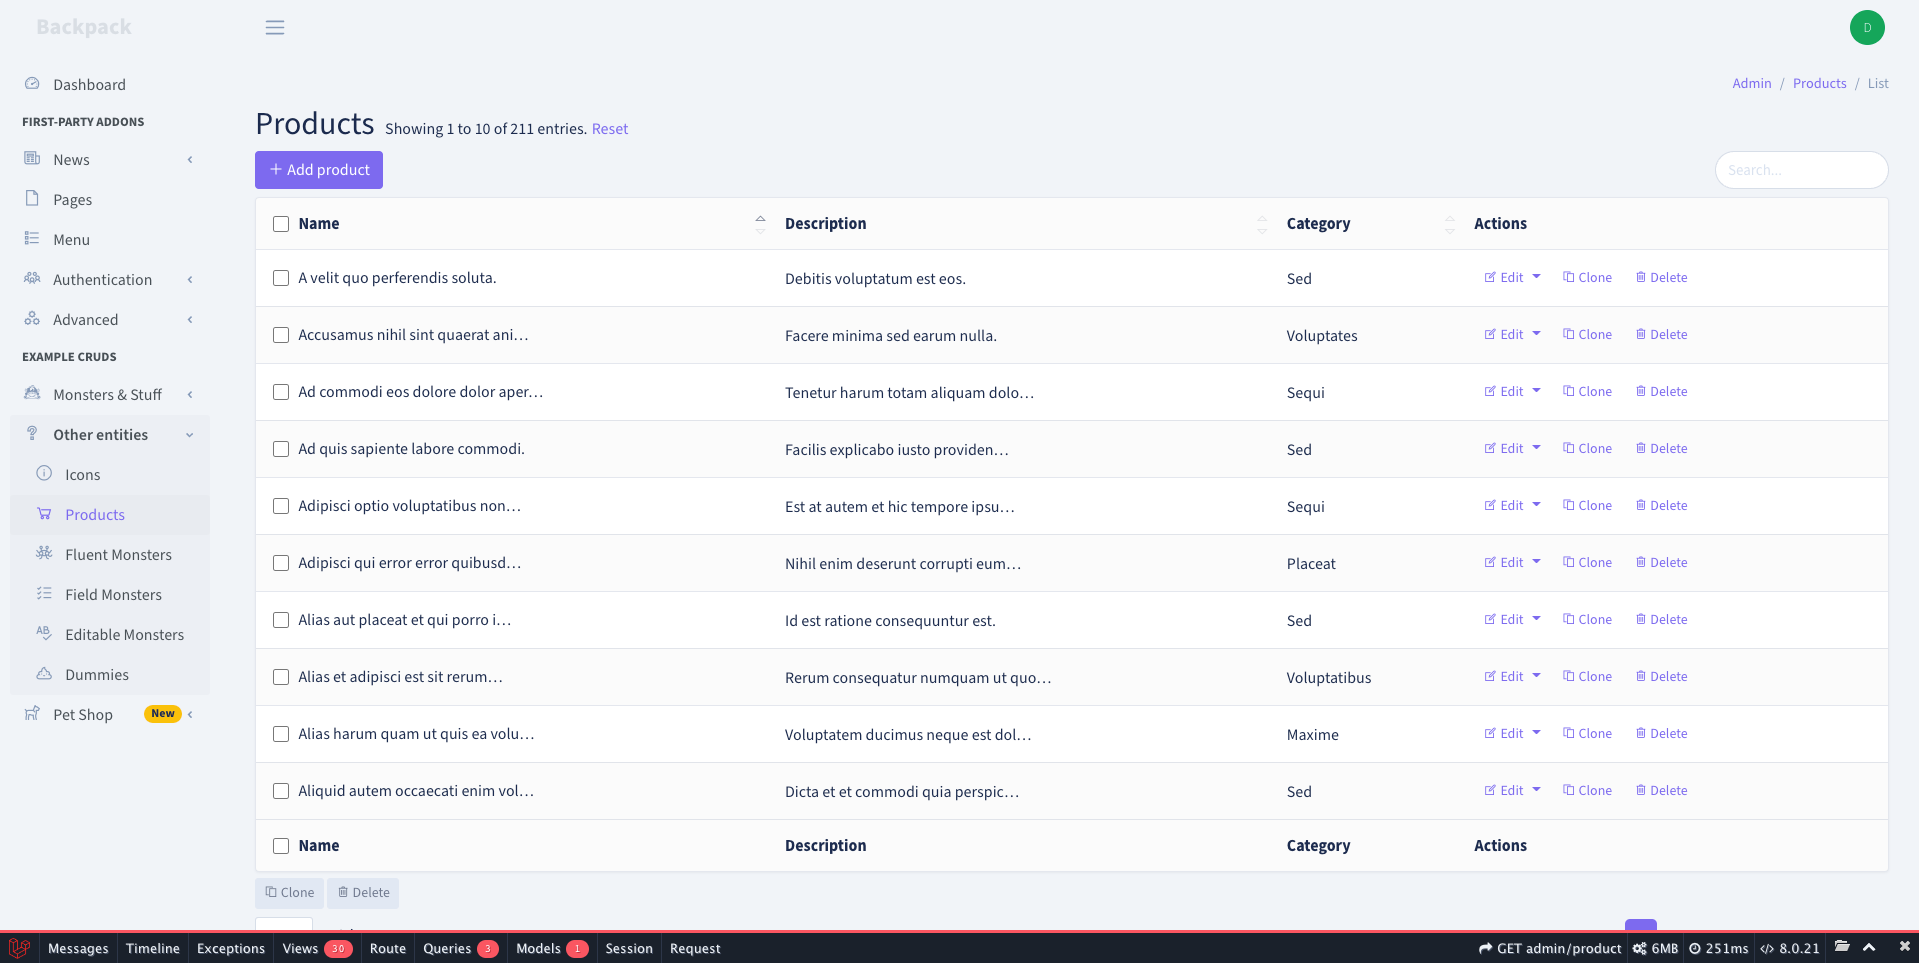Viewport: 1919px width, 963px height.
Task: Open debugbar folder icon
Action: [1842, 947]
